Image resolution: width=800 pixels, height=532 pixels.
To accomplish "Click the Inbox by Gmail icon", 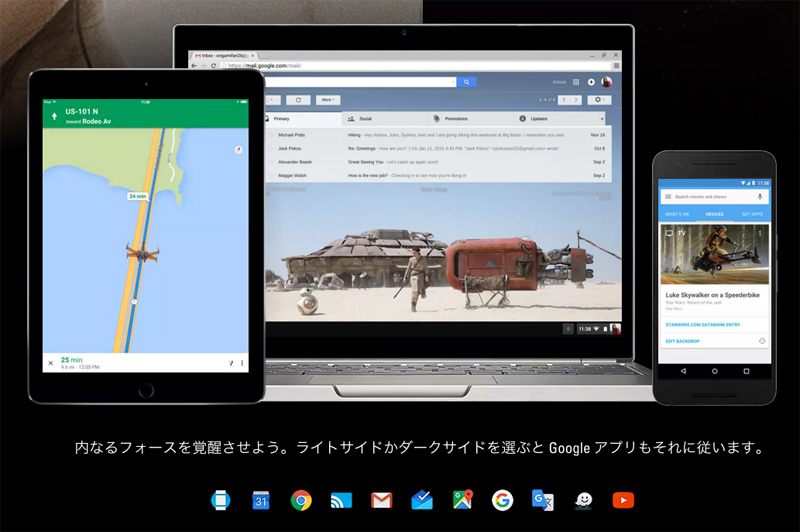I will (422, 500).
